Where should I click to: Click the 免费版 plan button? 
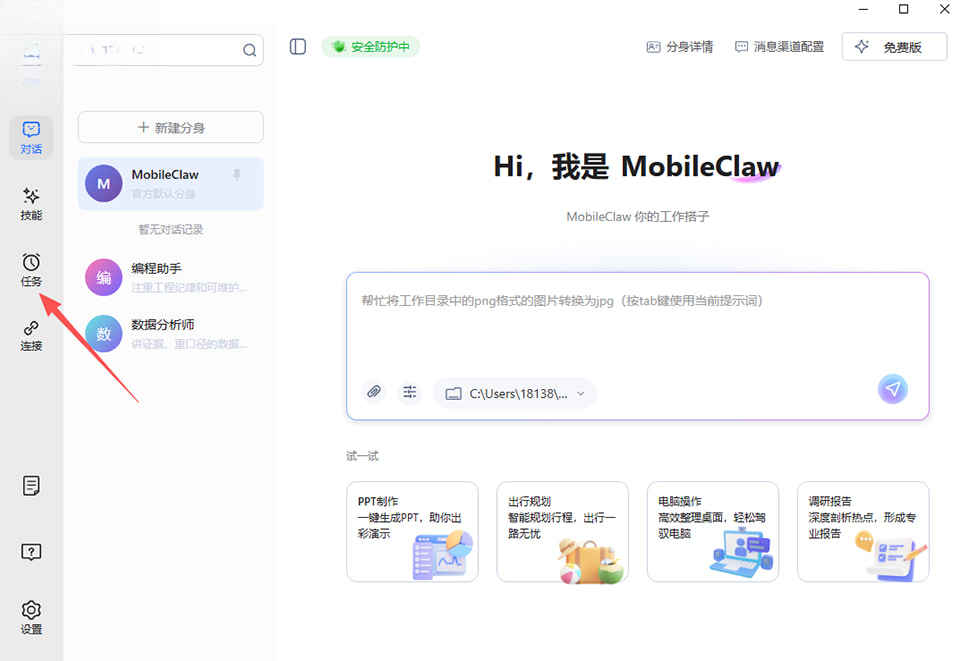coord(894,47)
